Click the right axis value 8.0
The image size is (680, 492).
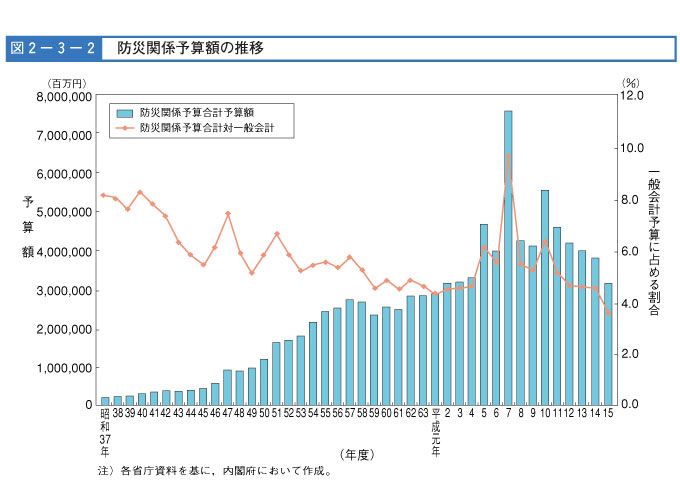[x=630, y=200]
